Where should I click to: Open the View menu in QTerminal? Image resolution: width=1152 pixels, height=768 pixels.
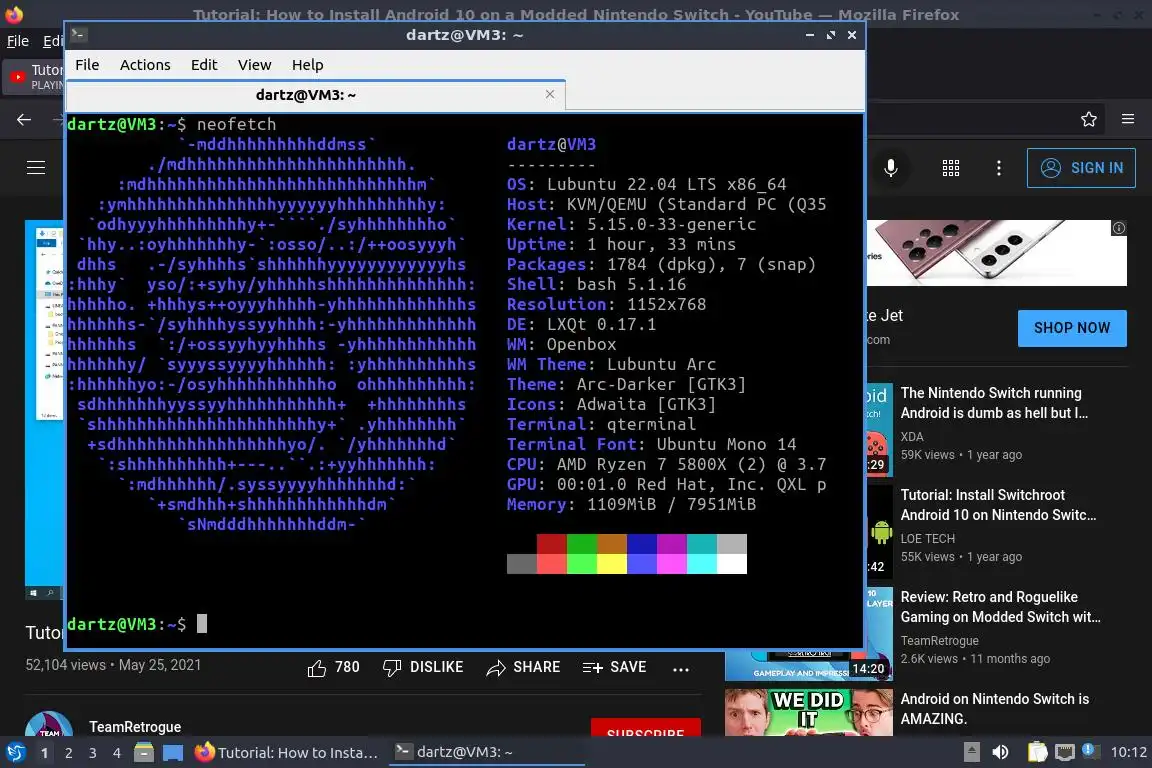click(x=254, y=65)
